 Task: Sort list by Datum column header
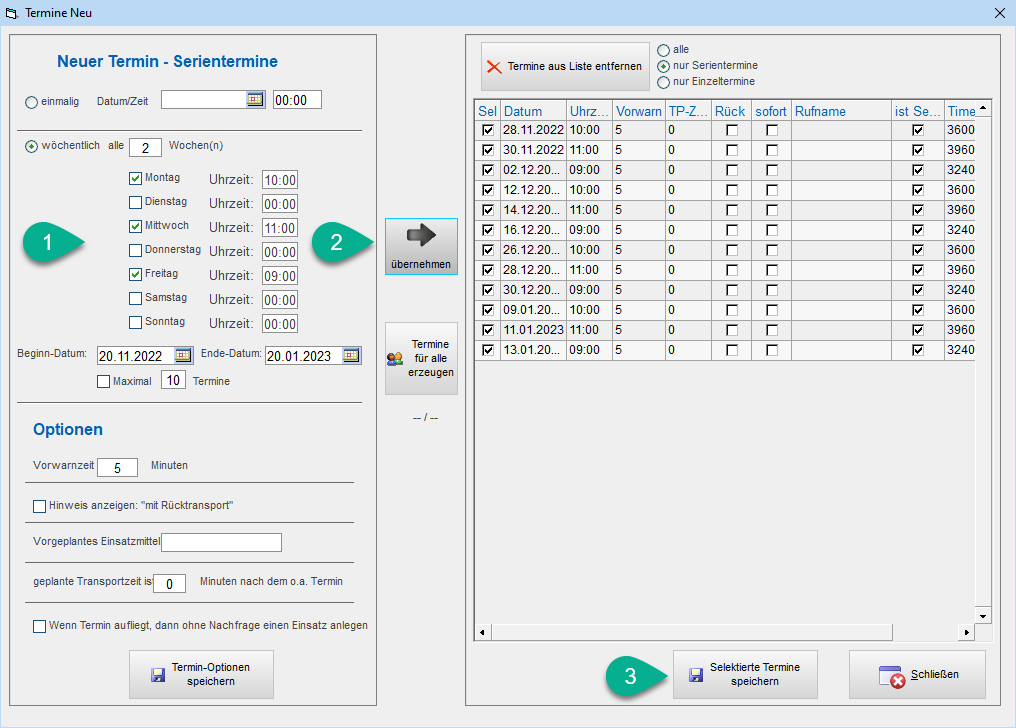(x=532, y=111)
